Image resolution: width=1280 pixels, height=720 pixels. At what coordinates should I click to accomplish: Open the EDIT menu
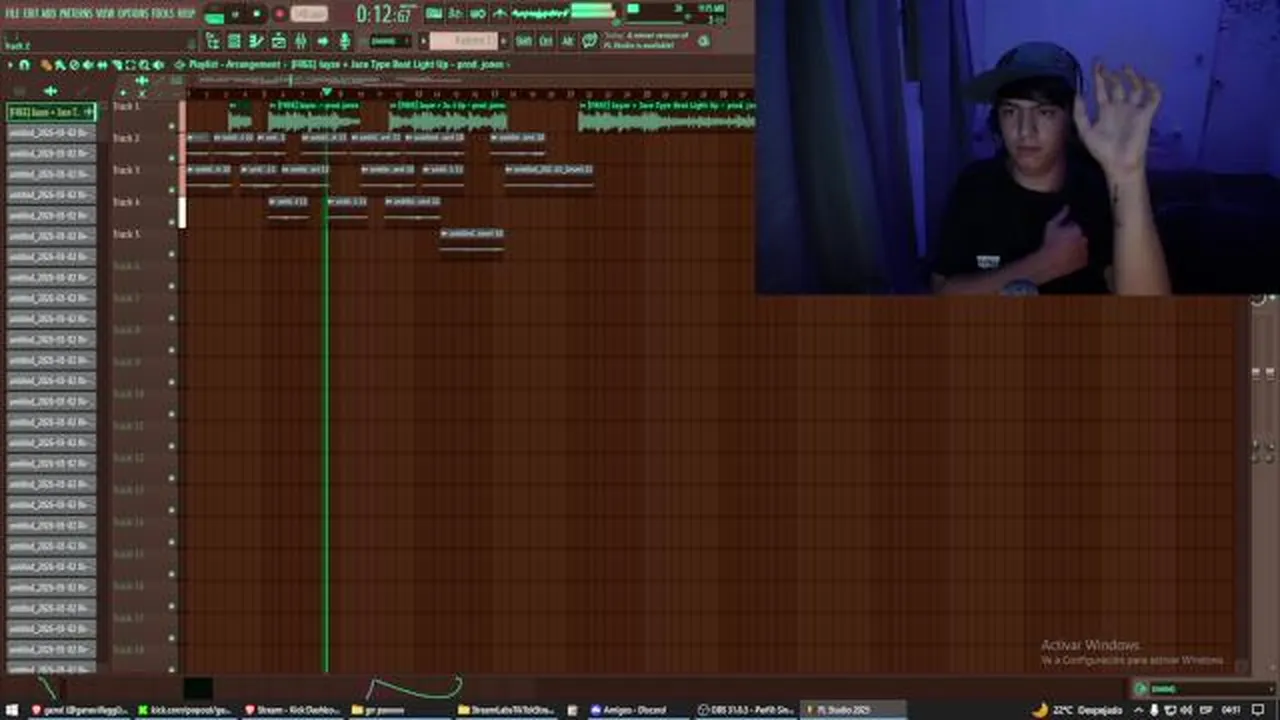click(32, 14)
